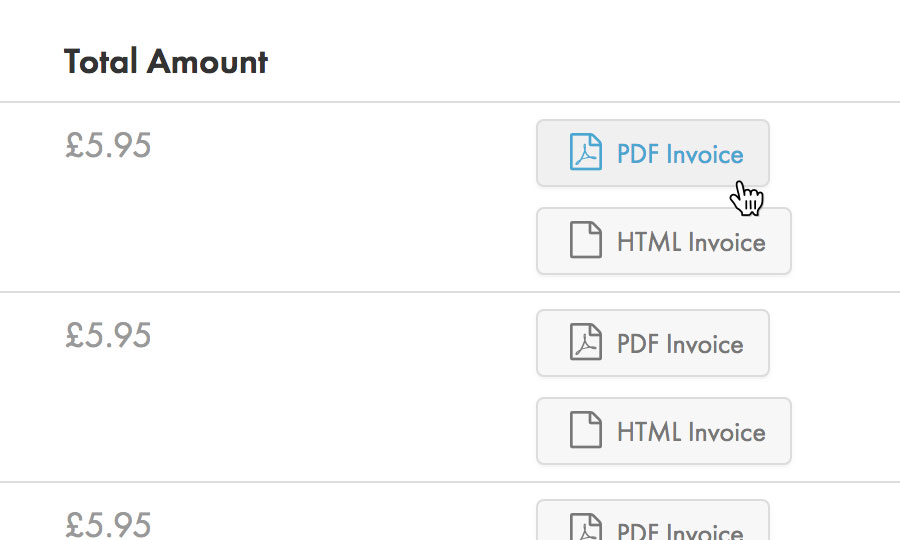Open the second row's HTML Invoice

click(664, 431)
